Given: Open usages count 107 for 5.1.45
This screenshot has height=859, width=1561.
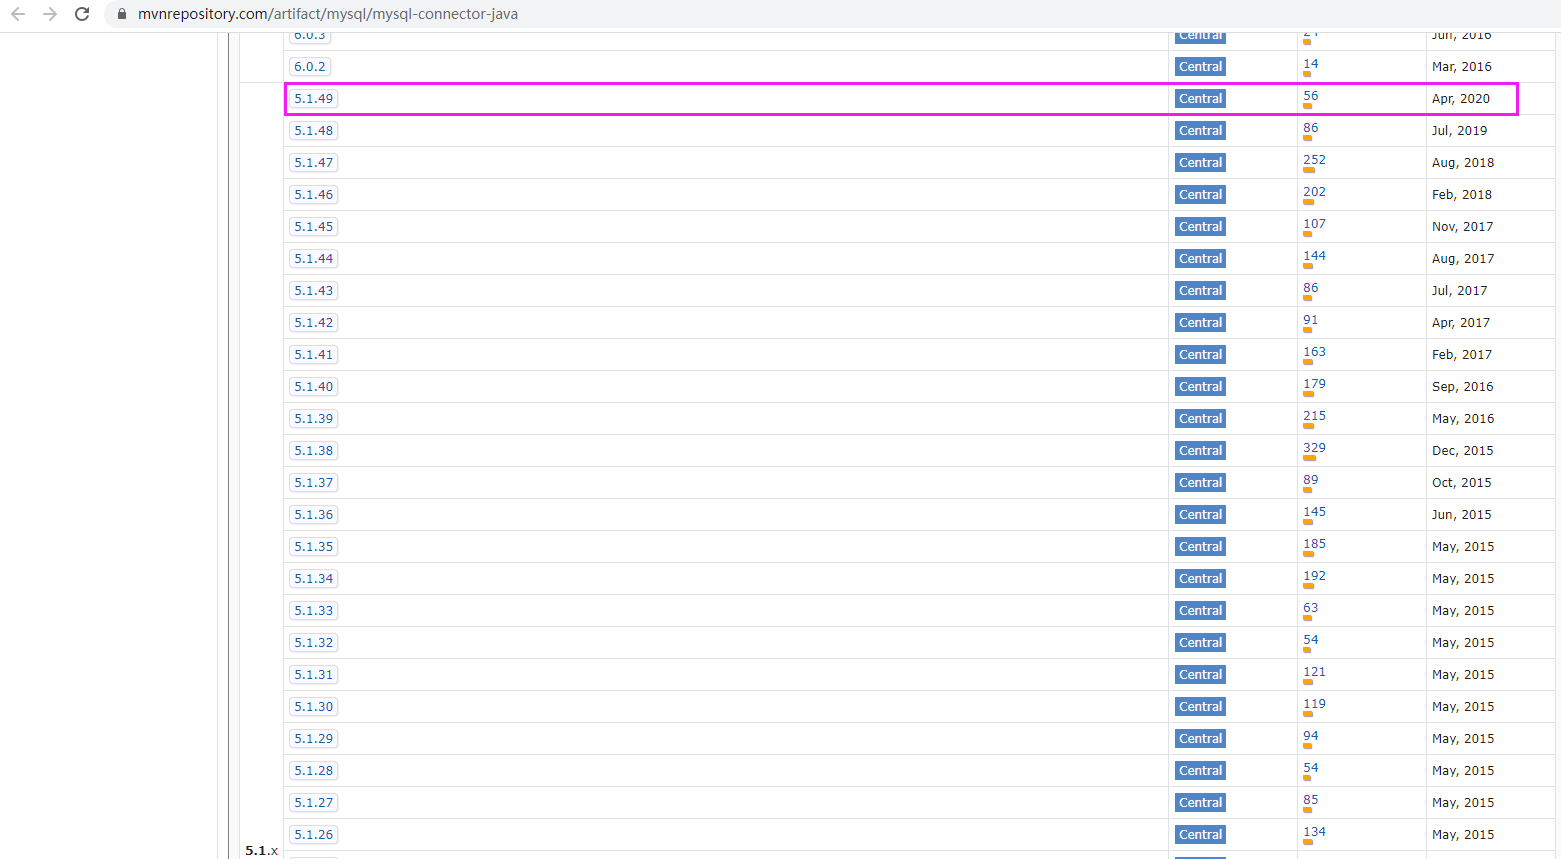Looking at the screenshot, I should [1314, 224].
